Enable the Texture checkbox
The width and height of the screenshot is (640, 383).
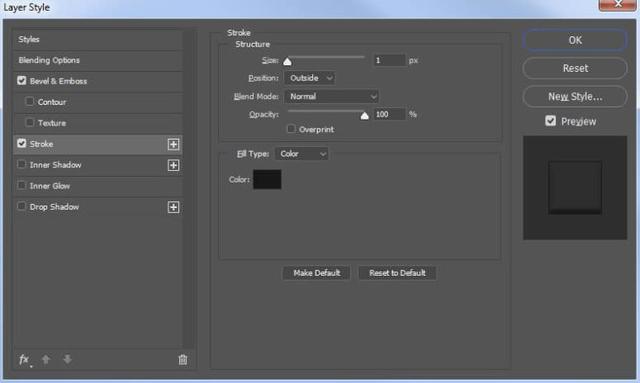coord(29,122)
